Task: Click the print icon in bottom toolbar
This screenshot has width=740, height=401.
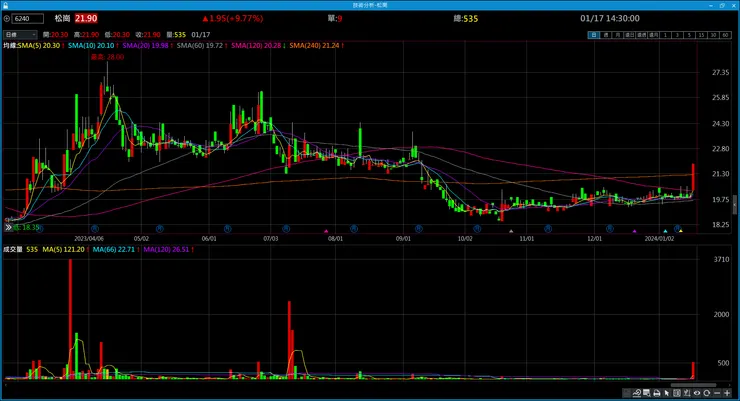Action: [657, 393]
